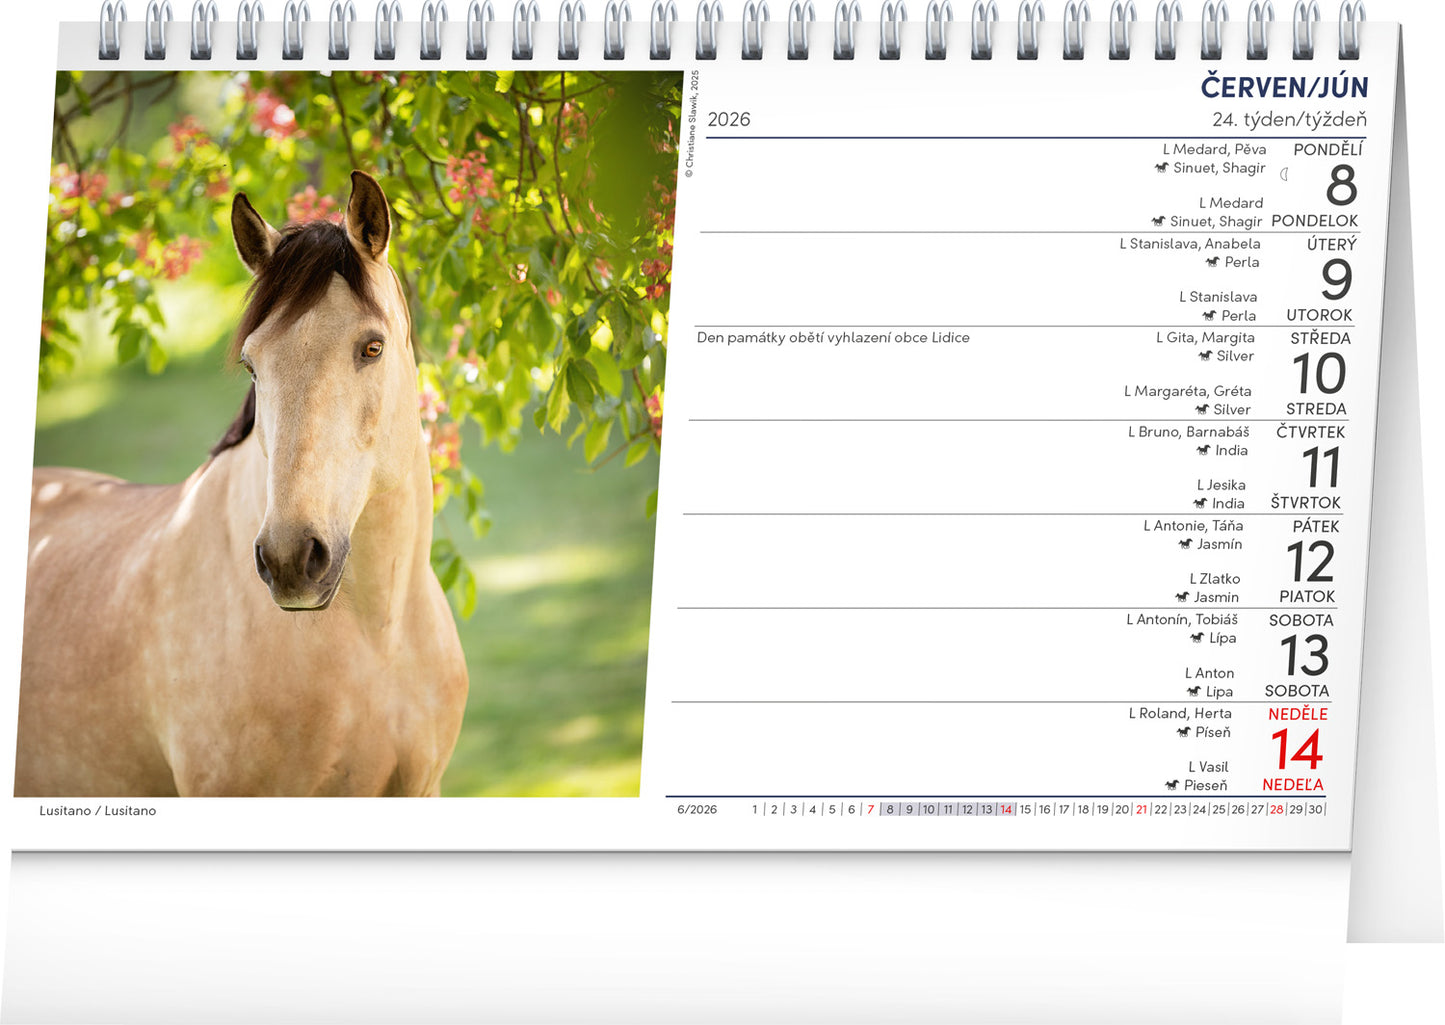Click the moon phase icon beside date 8

(x=1285, y=174)
